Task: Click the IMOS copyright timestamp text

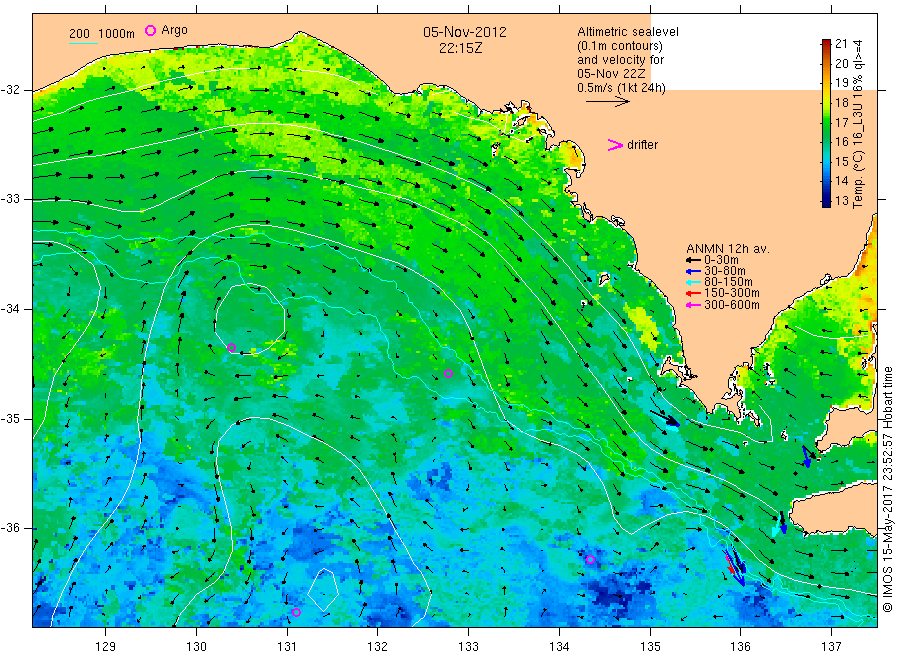Action: click(887, 489)
